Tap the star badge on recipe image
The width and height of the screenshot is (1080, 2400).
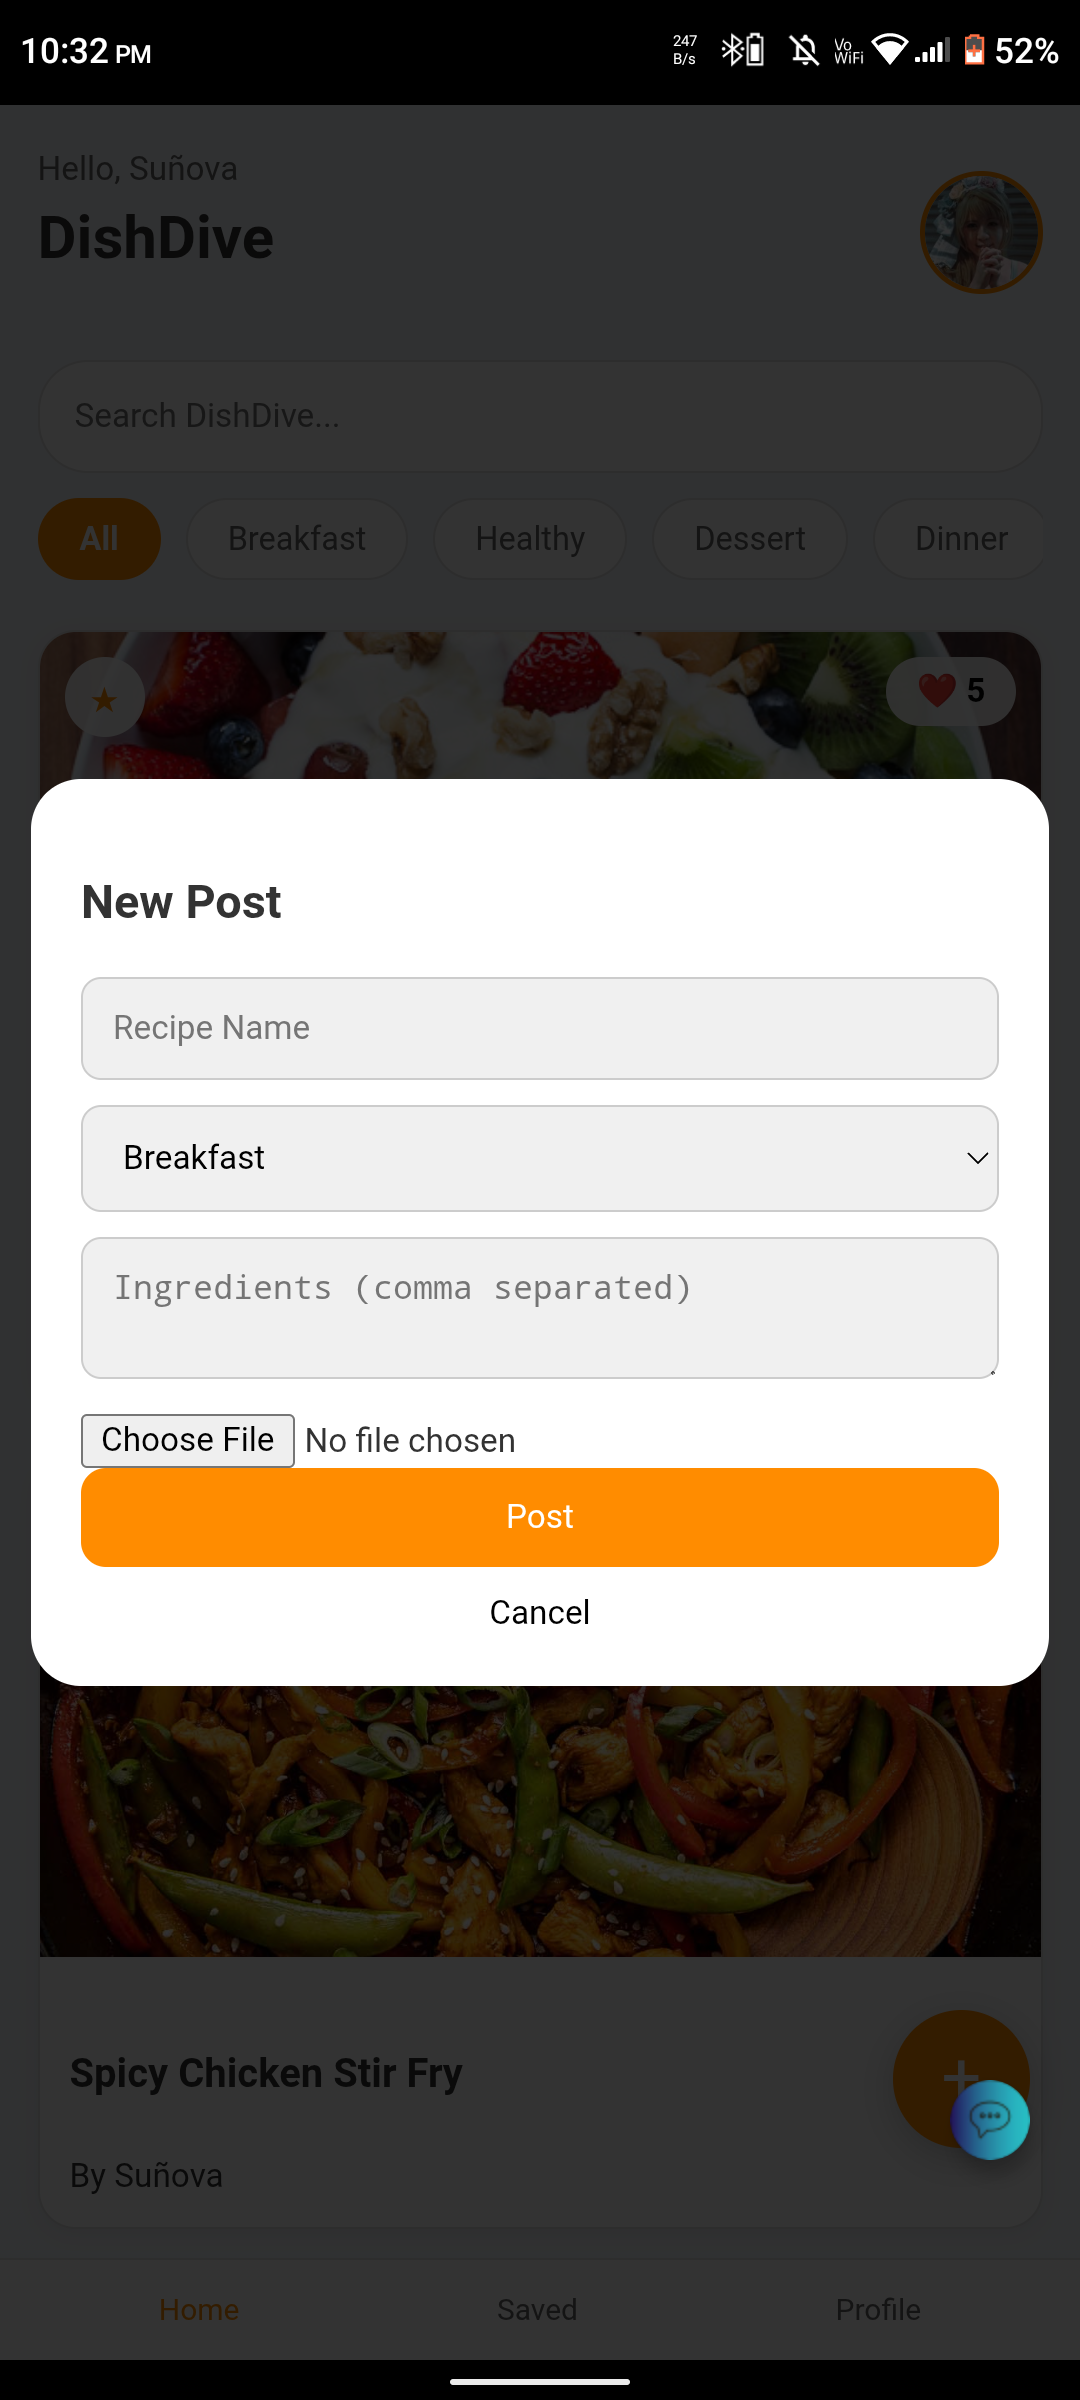click(x=104, y=698)
